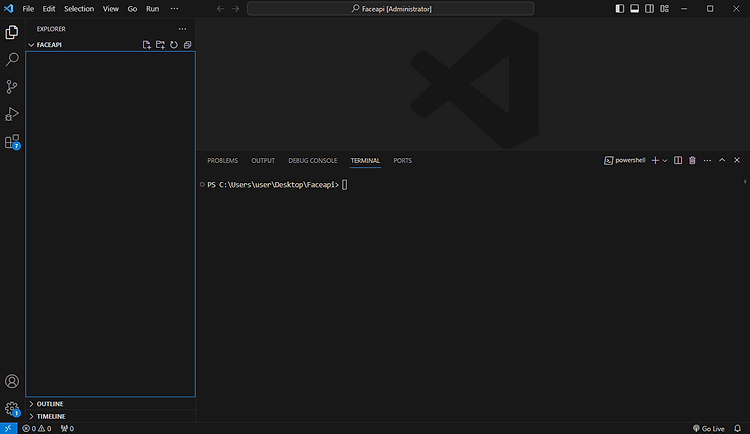Viewport: 750px width, 434px height.
Task: Switch to the TERMINAL tab
Action: [x=365, y=160]
